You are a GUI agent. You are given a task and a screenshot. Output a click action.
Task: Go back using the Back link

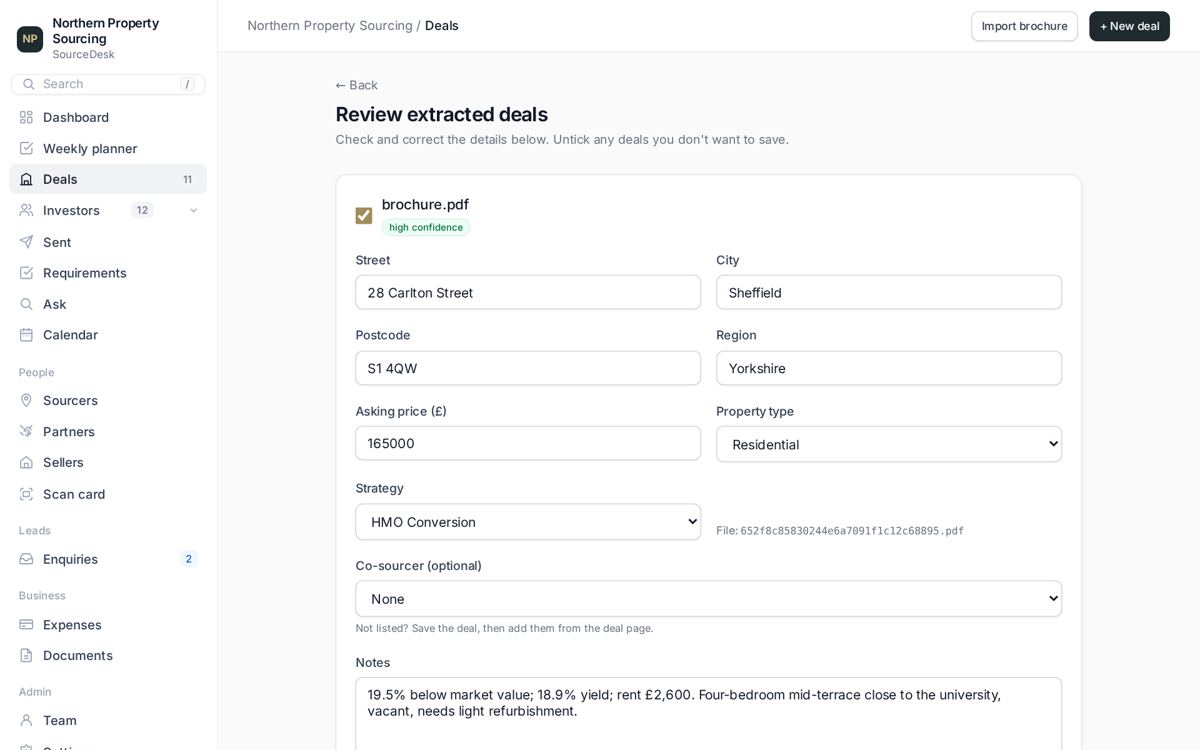click(x=357, y=85)
